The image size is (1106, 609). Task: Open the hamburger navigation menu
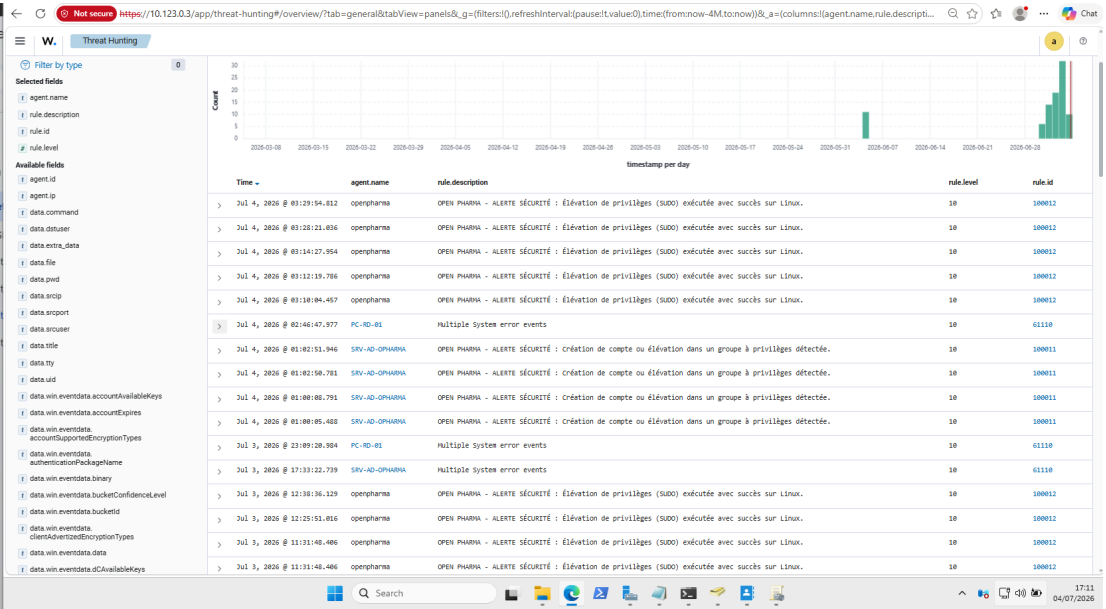(20, 41)
